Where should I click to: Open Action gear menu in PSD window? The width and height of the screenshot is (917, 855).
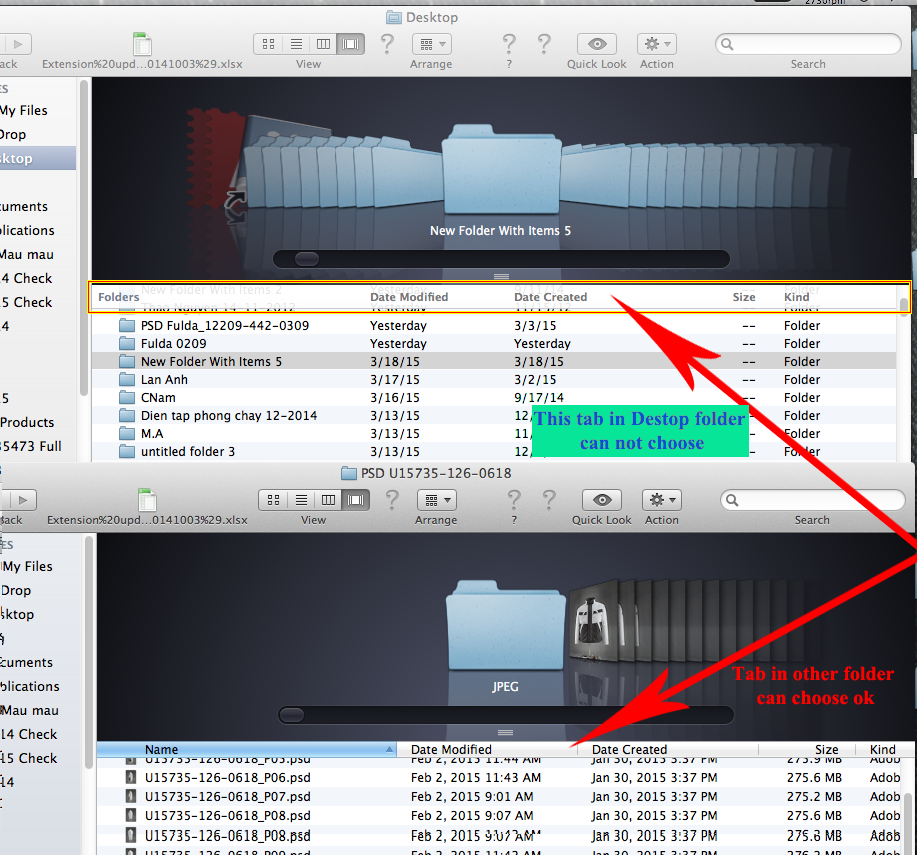[662, 500]
